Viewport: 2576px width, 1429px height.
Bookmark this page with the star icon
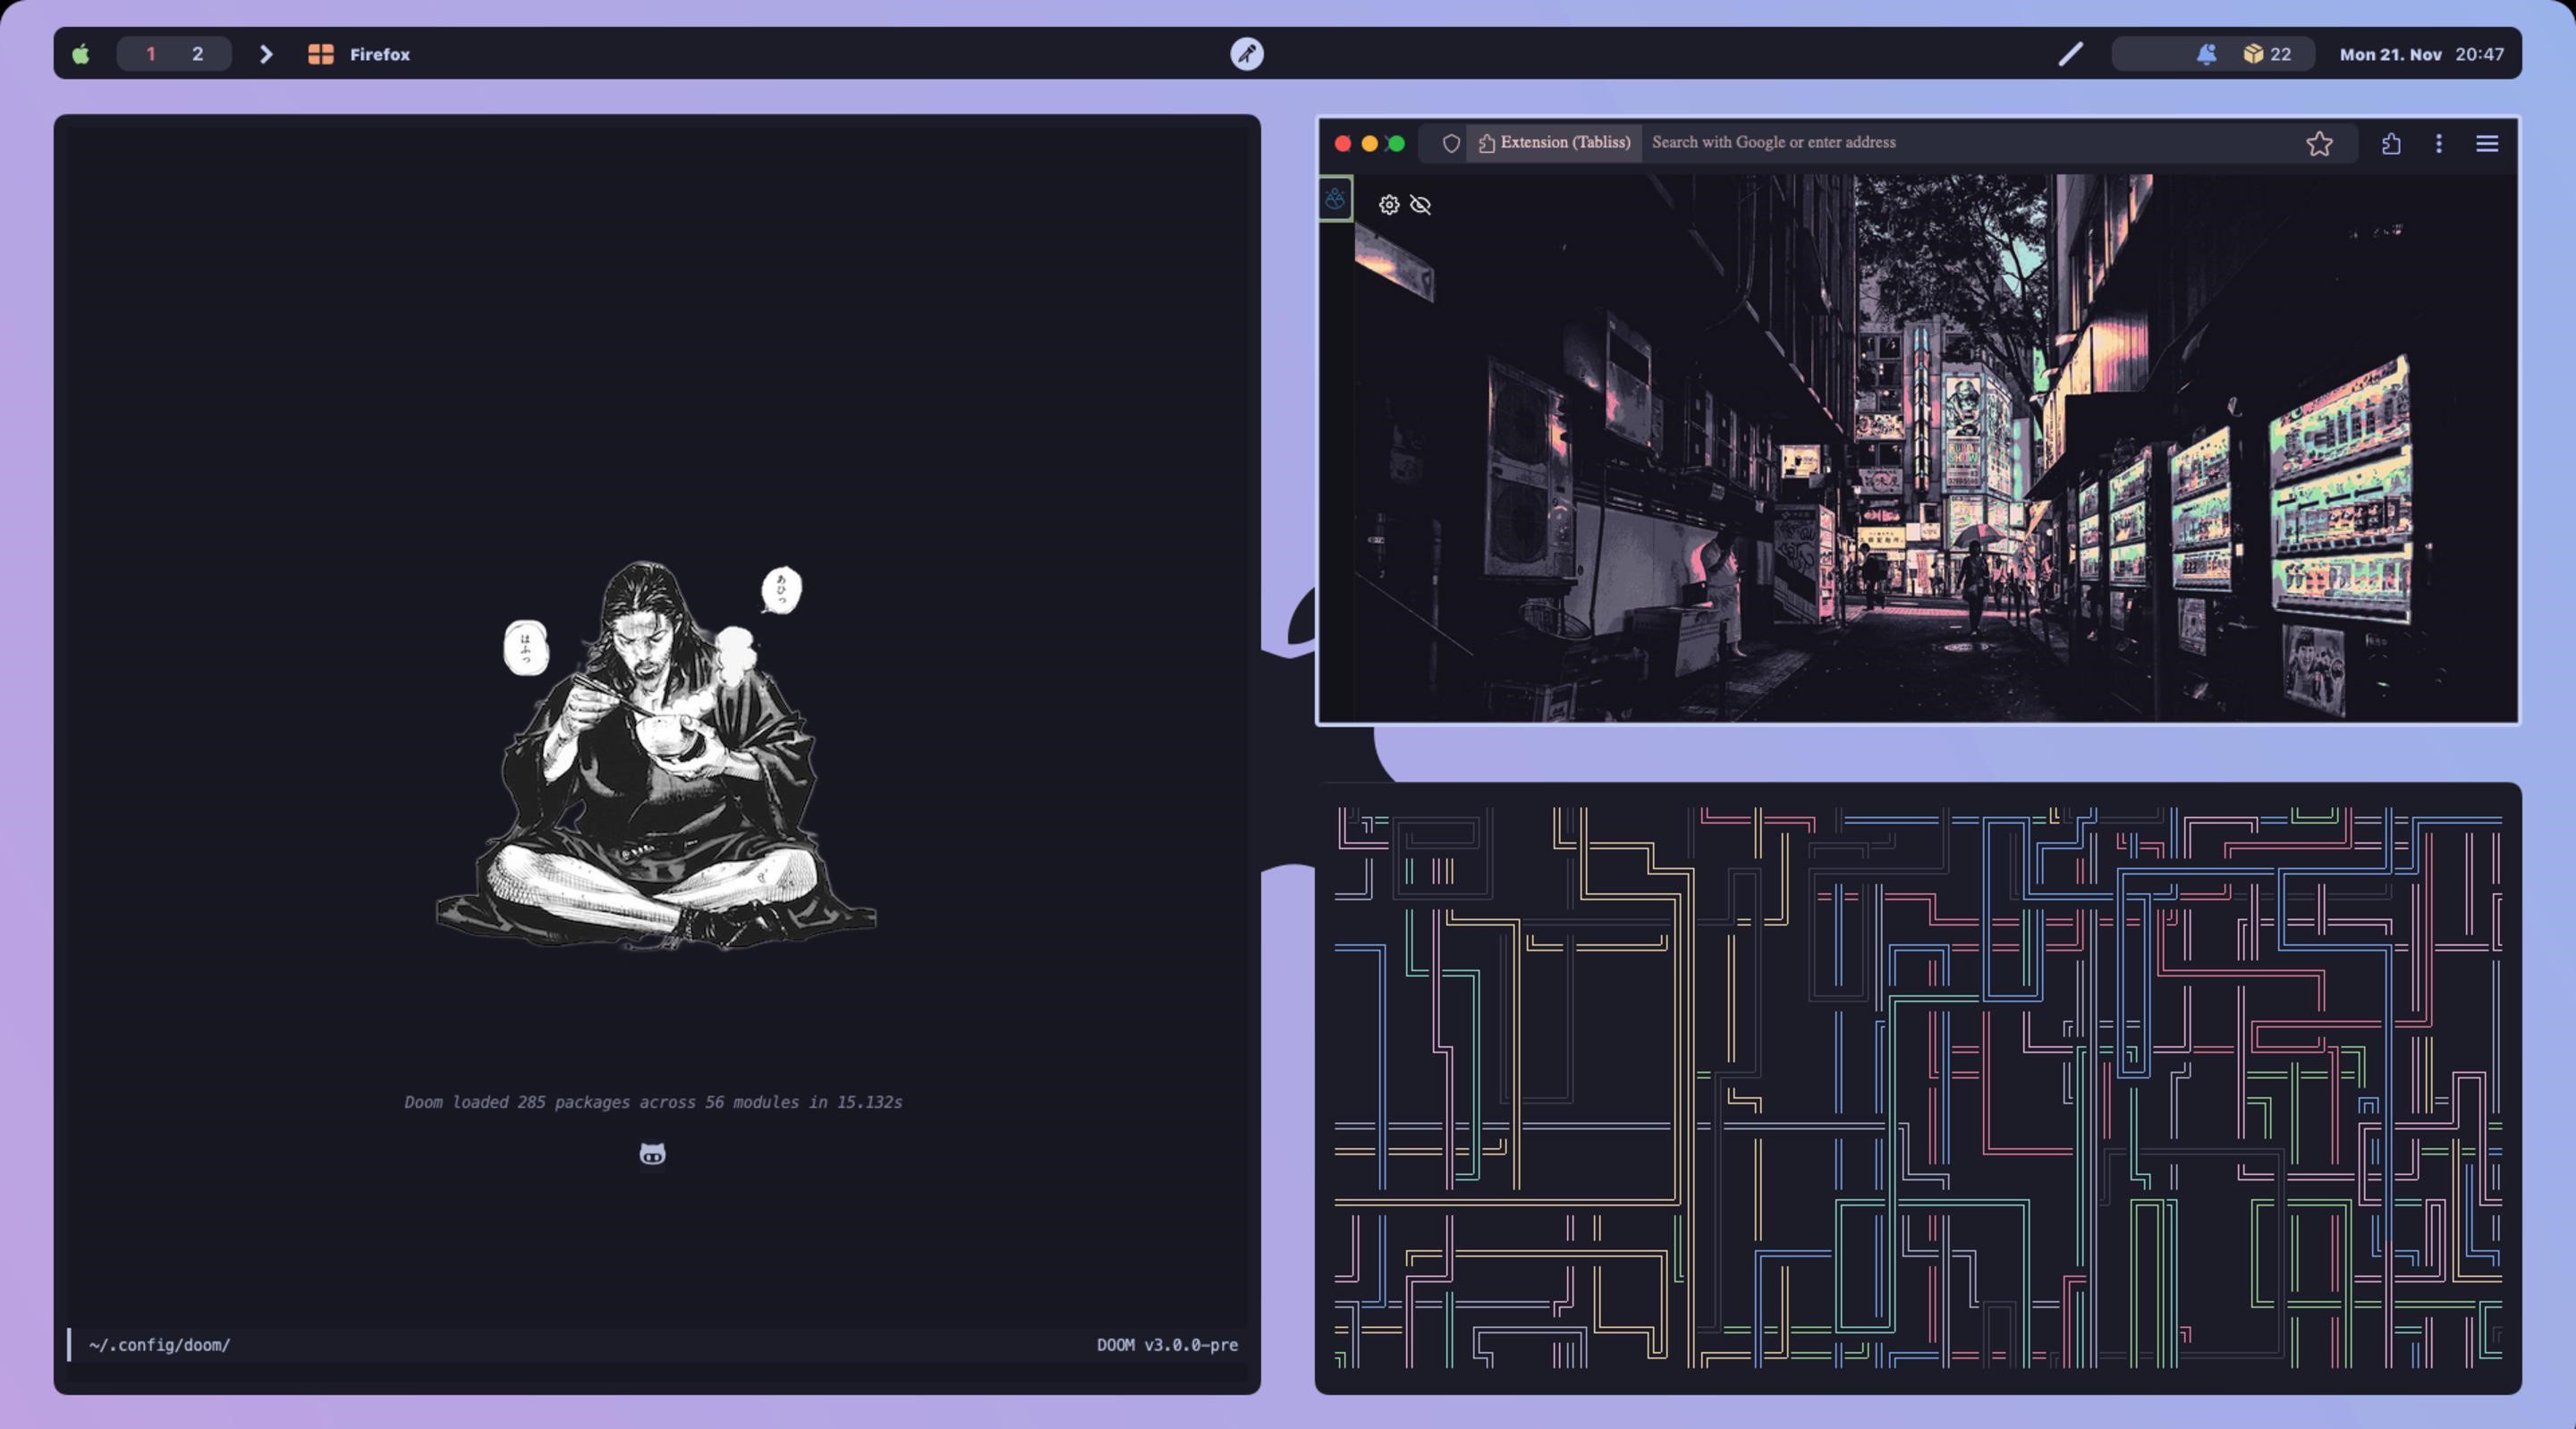[2320, 143]
